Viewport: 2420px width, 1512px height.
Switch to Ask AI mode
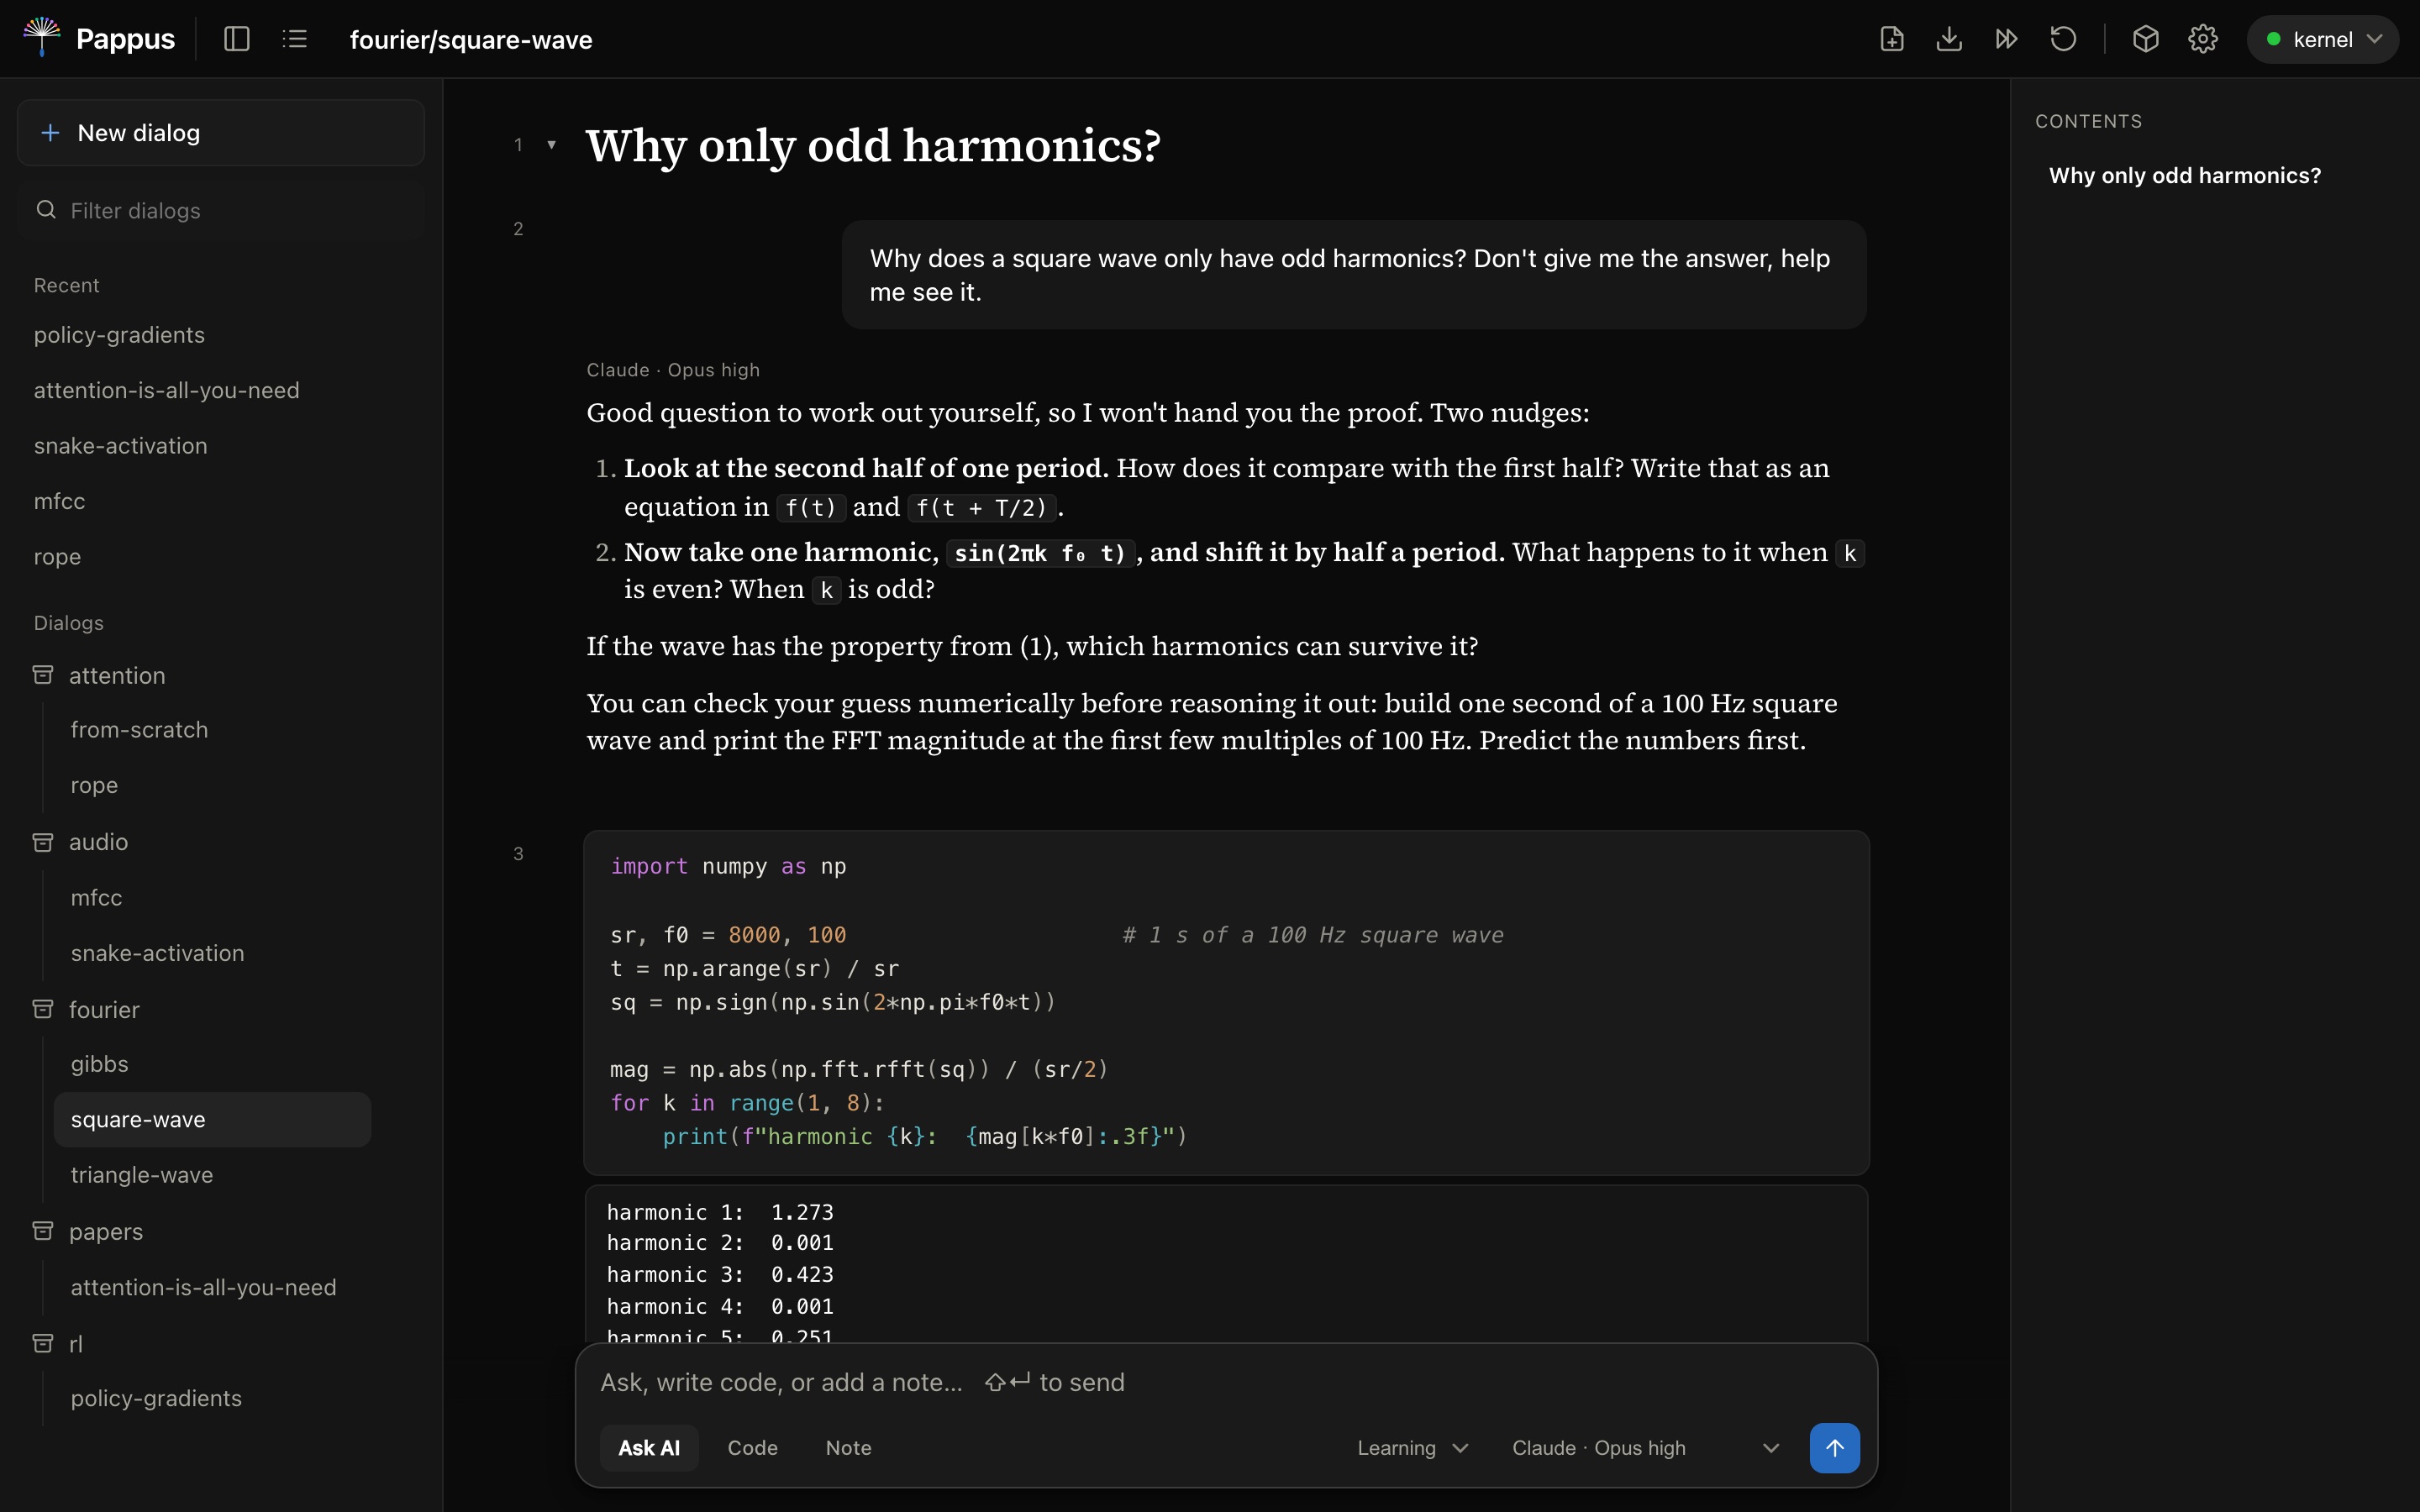(649, 1447)
